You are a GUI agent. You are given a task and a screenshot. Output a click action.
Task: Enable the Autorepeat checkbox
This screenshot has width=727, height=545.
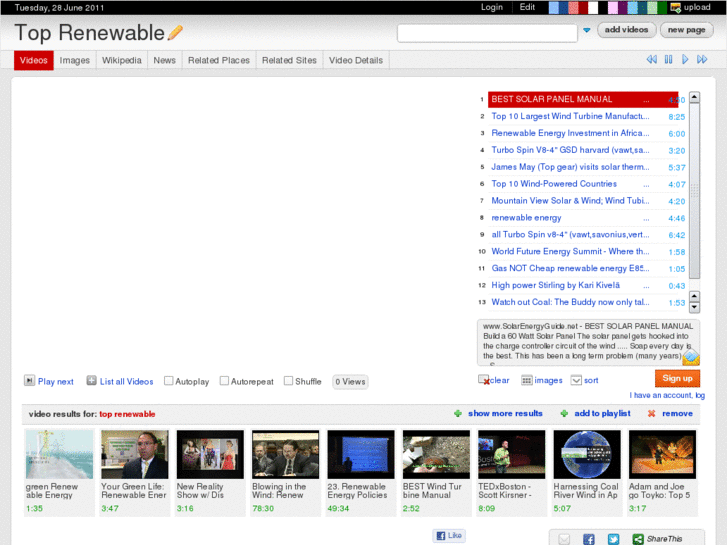pyautogui.click(x=224, y=381)
